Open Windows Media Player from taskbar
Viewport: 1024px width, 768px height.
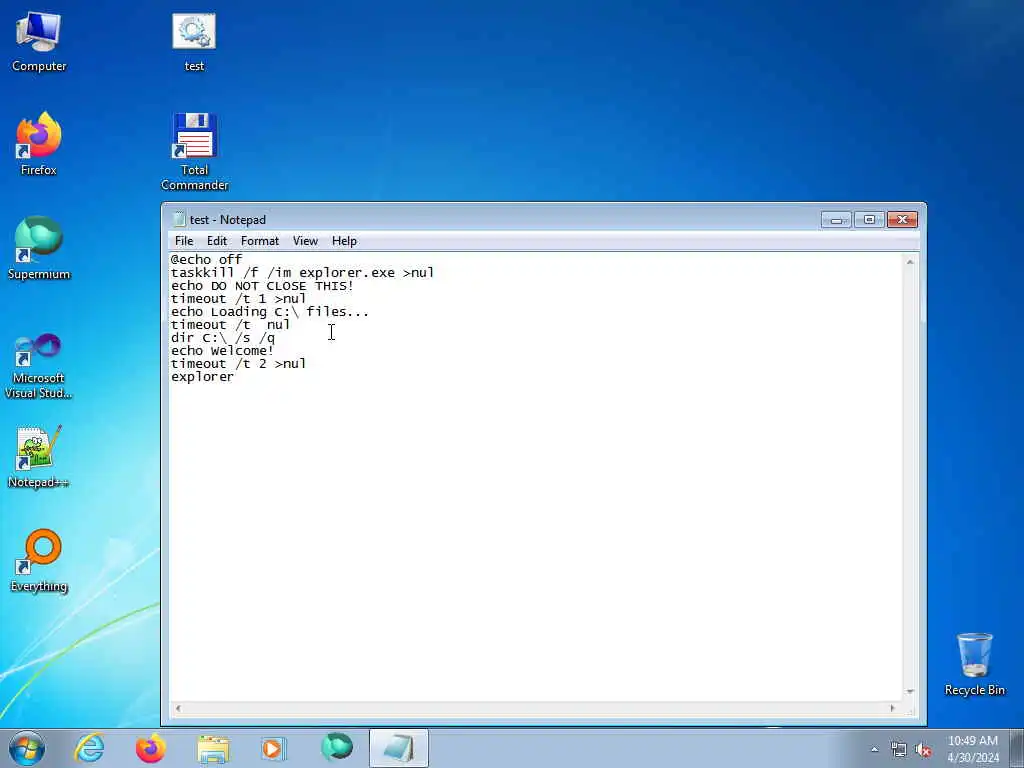(274, 748)
